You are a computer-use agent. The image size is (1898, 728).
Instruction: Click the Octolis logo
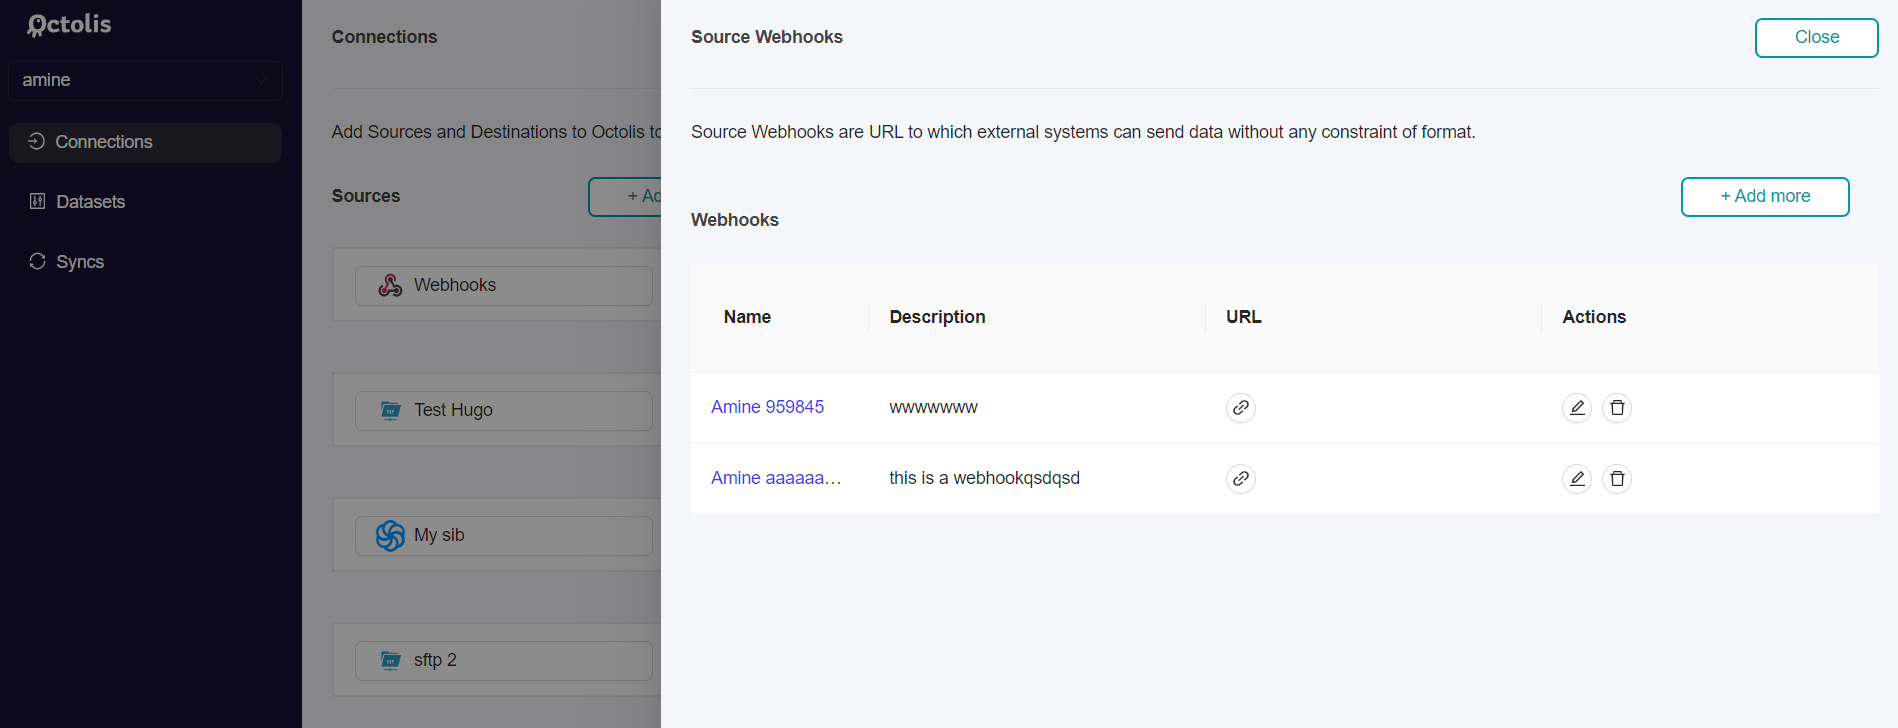[x=69, y=25]
